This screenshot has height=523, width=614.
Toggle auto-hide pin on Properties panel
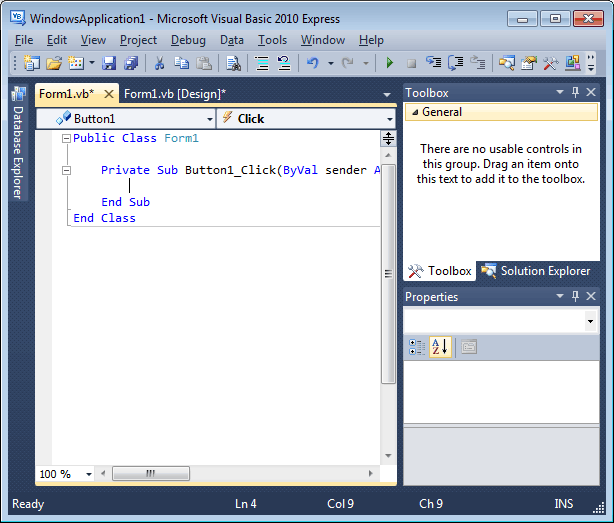click(x=575, y=296)
